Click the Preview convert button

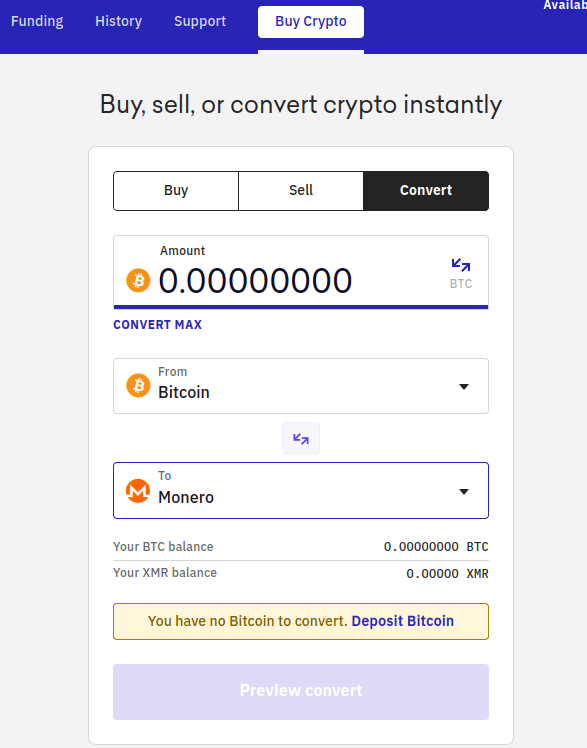(x=301, y=692)
